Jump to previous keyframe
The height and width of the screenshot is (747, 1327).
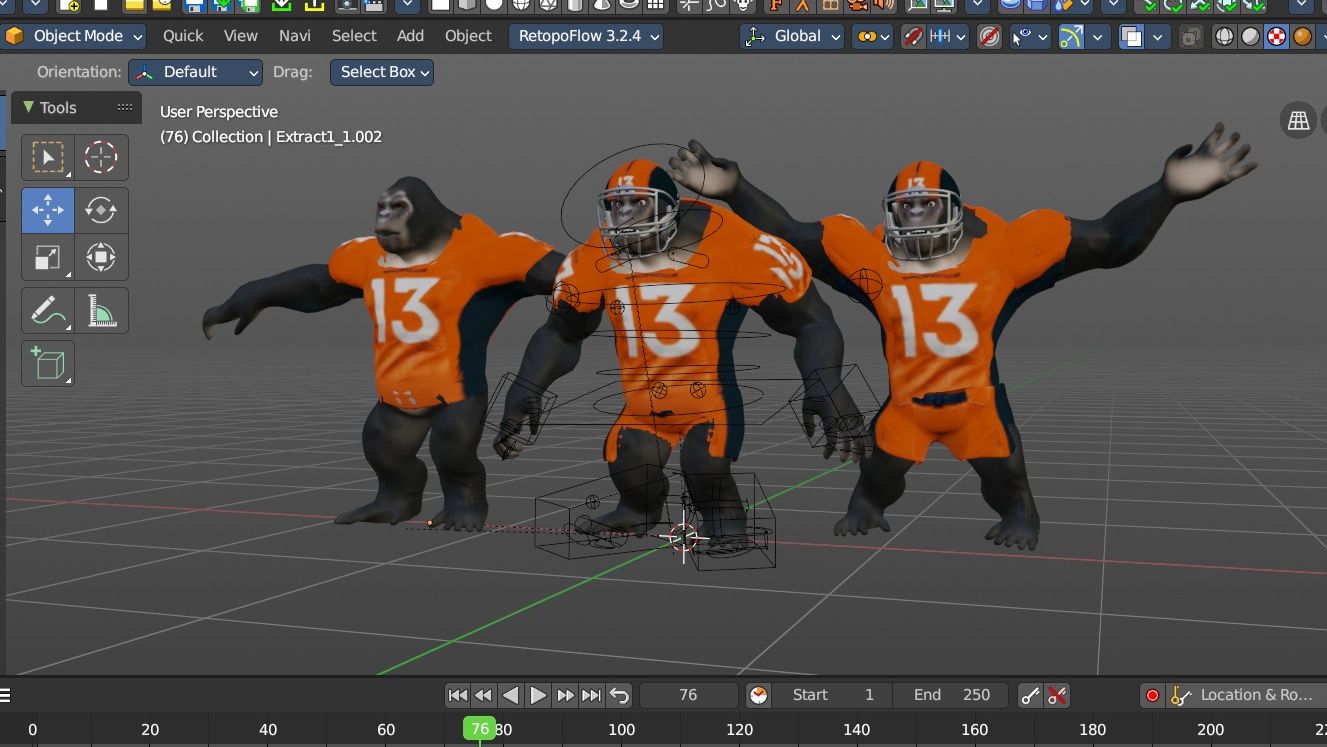pos(484,695)
